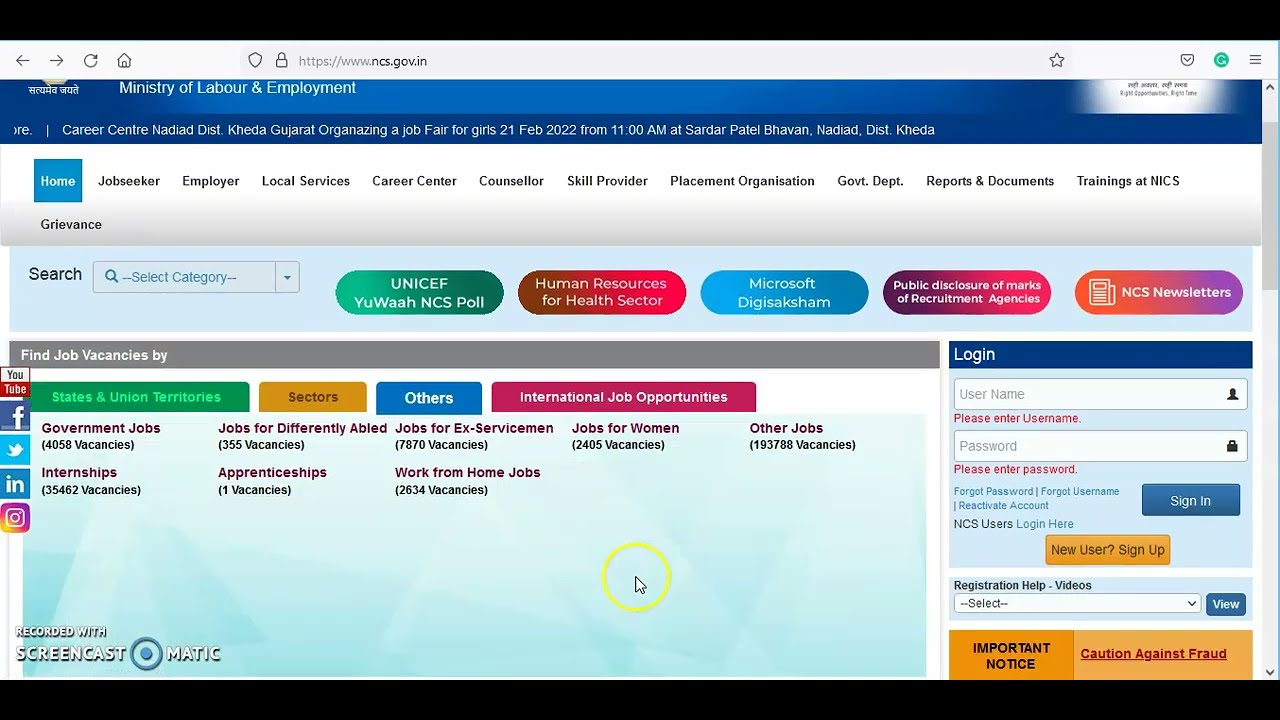The height and width of the screenshot is (720, 1280).
Task: Click the padlock site security icon
Action: coord(282,61)
